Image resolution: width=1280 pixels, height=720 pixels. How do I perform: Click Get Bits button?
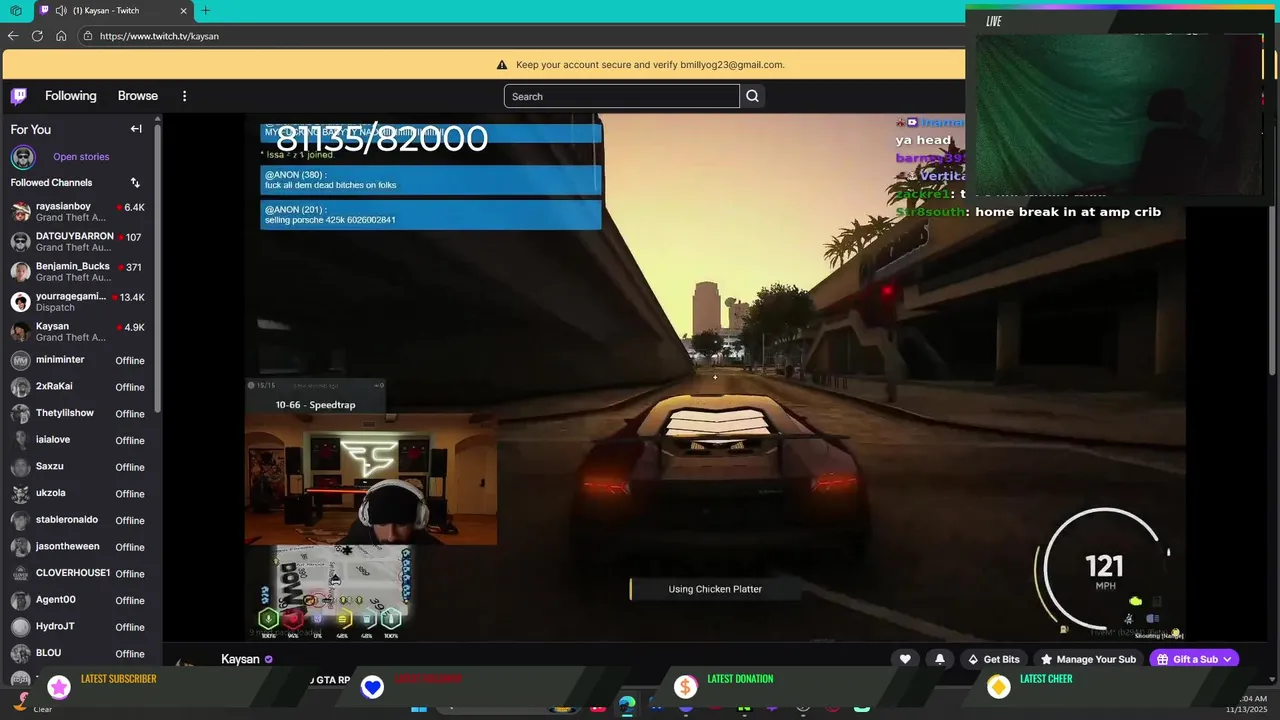pos(994,659)
